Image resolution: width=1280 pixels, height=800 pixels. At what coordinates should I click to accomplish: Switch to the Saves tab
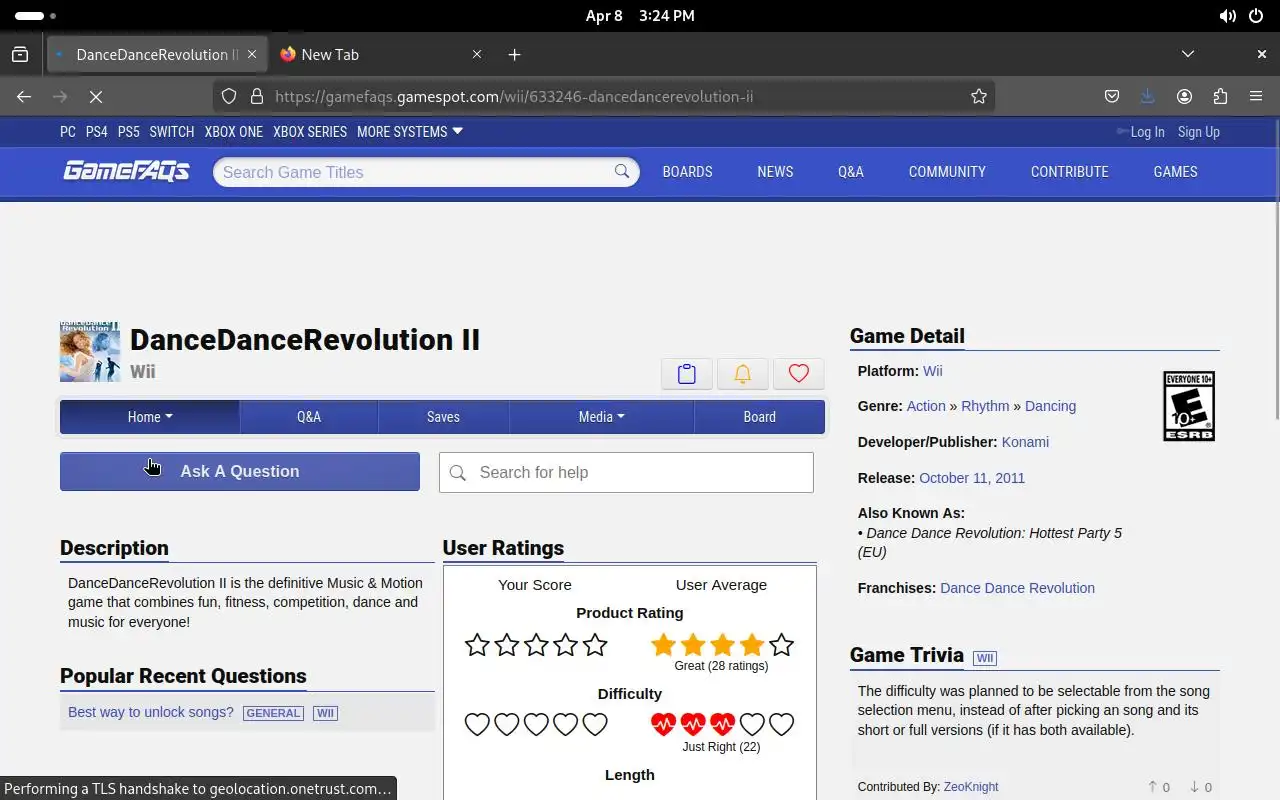point(443,417)
